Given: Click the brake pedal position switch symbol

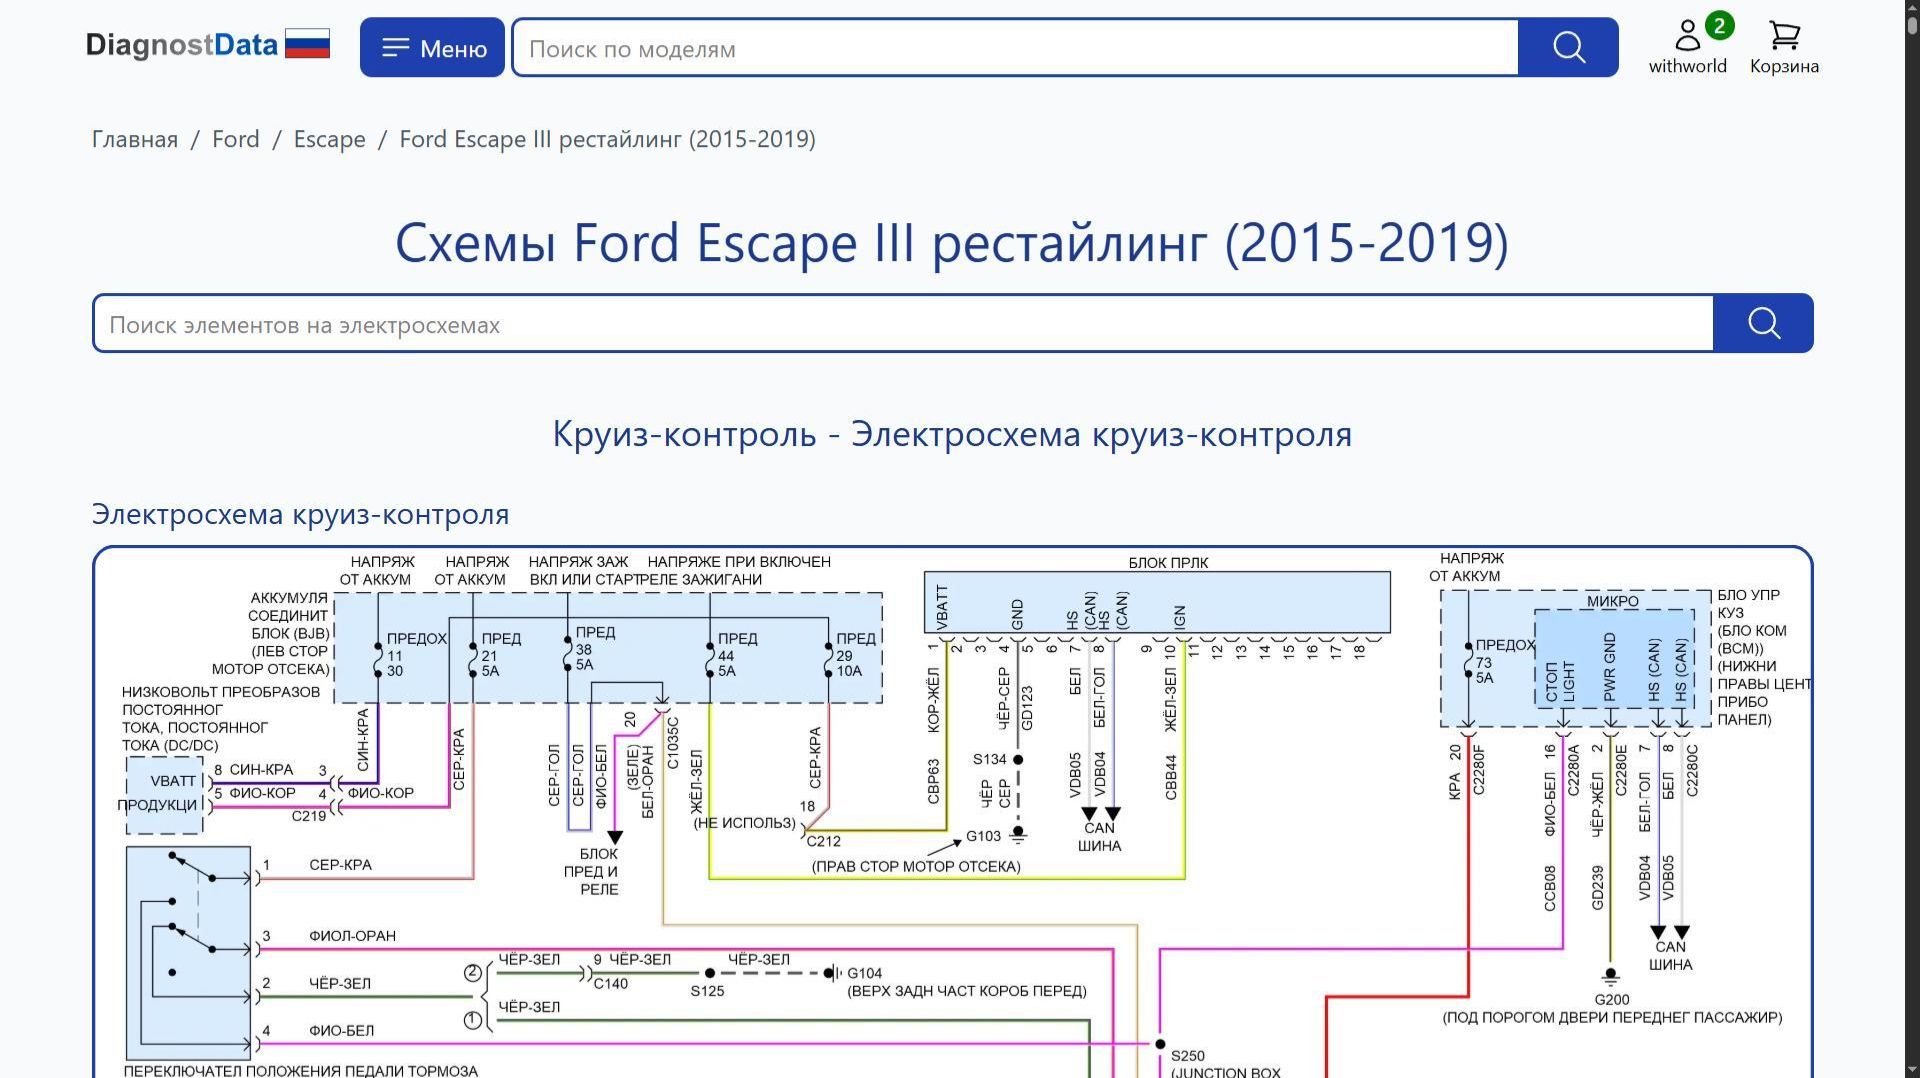Looking at the screenshot, I should point(188,953).
